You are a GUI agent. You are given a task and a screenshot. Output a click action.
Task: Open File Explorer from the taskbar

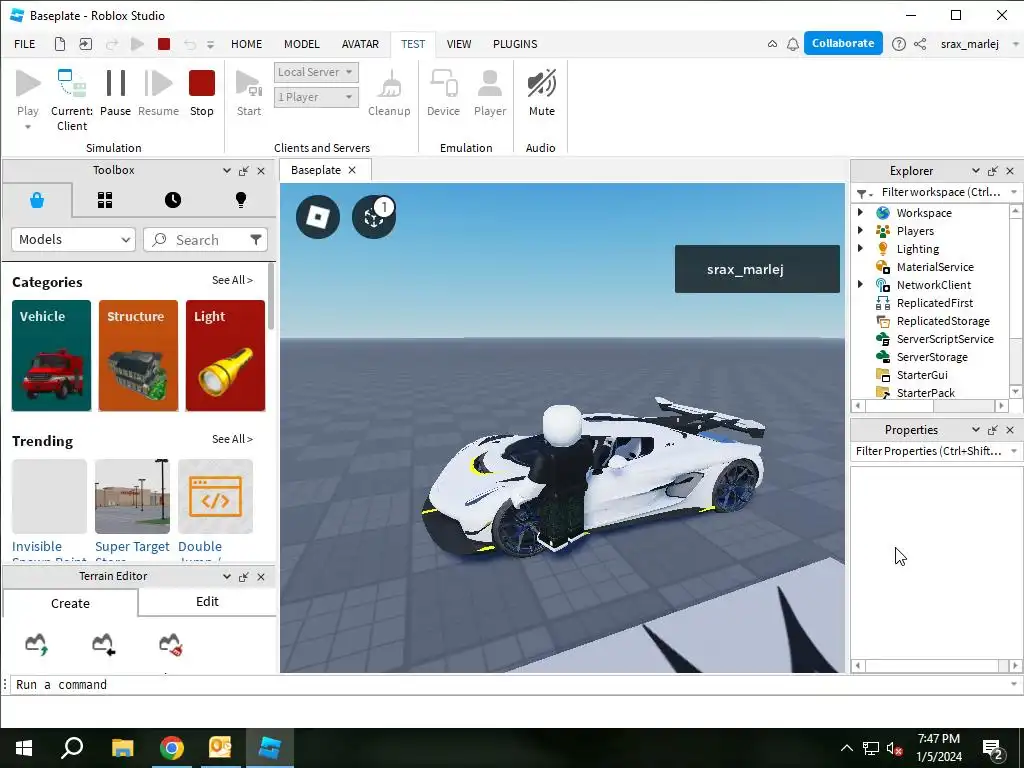(123, 748)
